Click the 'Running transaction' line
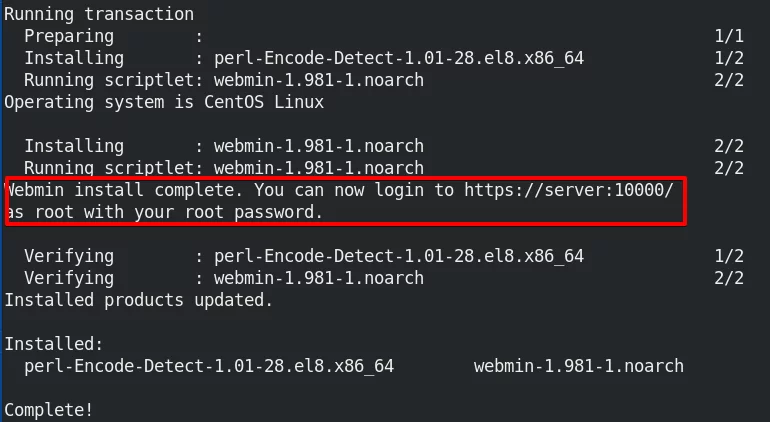Viewport: 770px width, 422px height. (x=99, y=14)
